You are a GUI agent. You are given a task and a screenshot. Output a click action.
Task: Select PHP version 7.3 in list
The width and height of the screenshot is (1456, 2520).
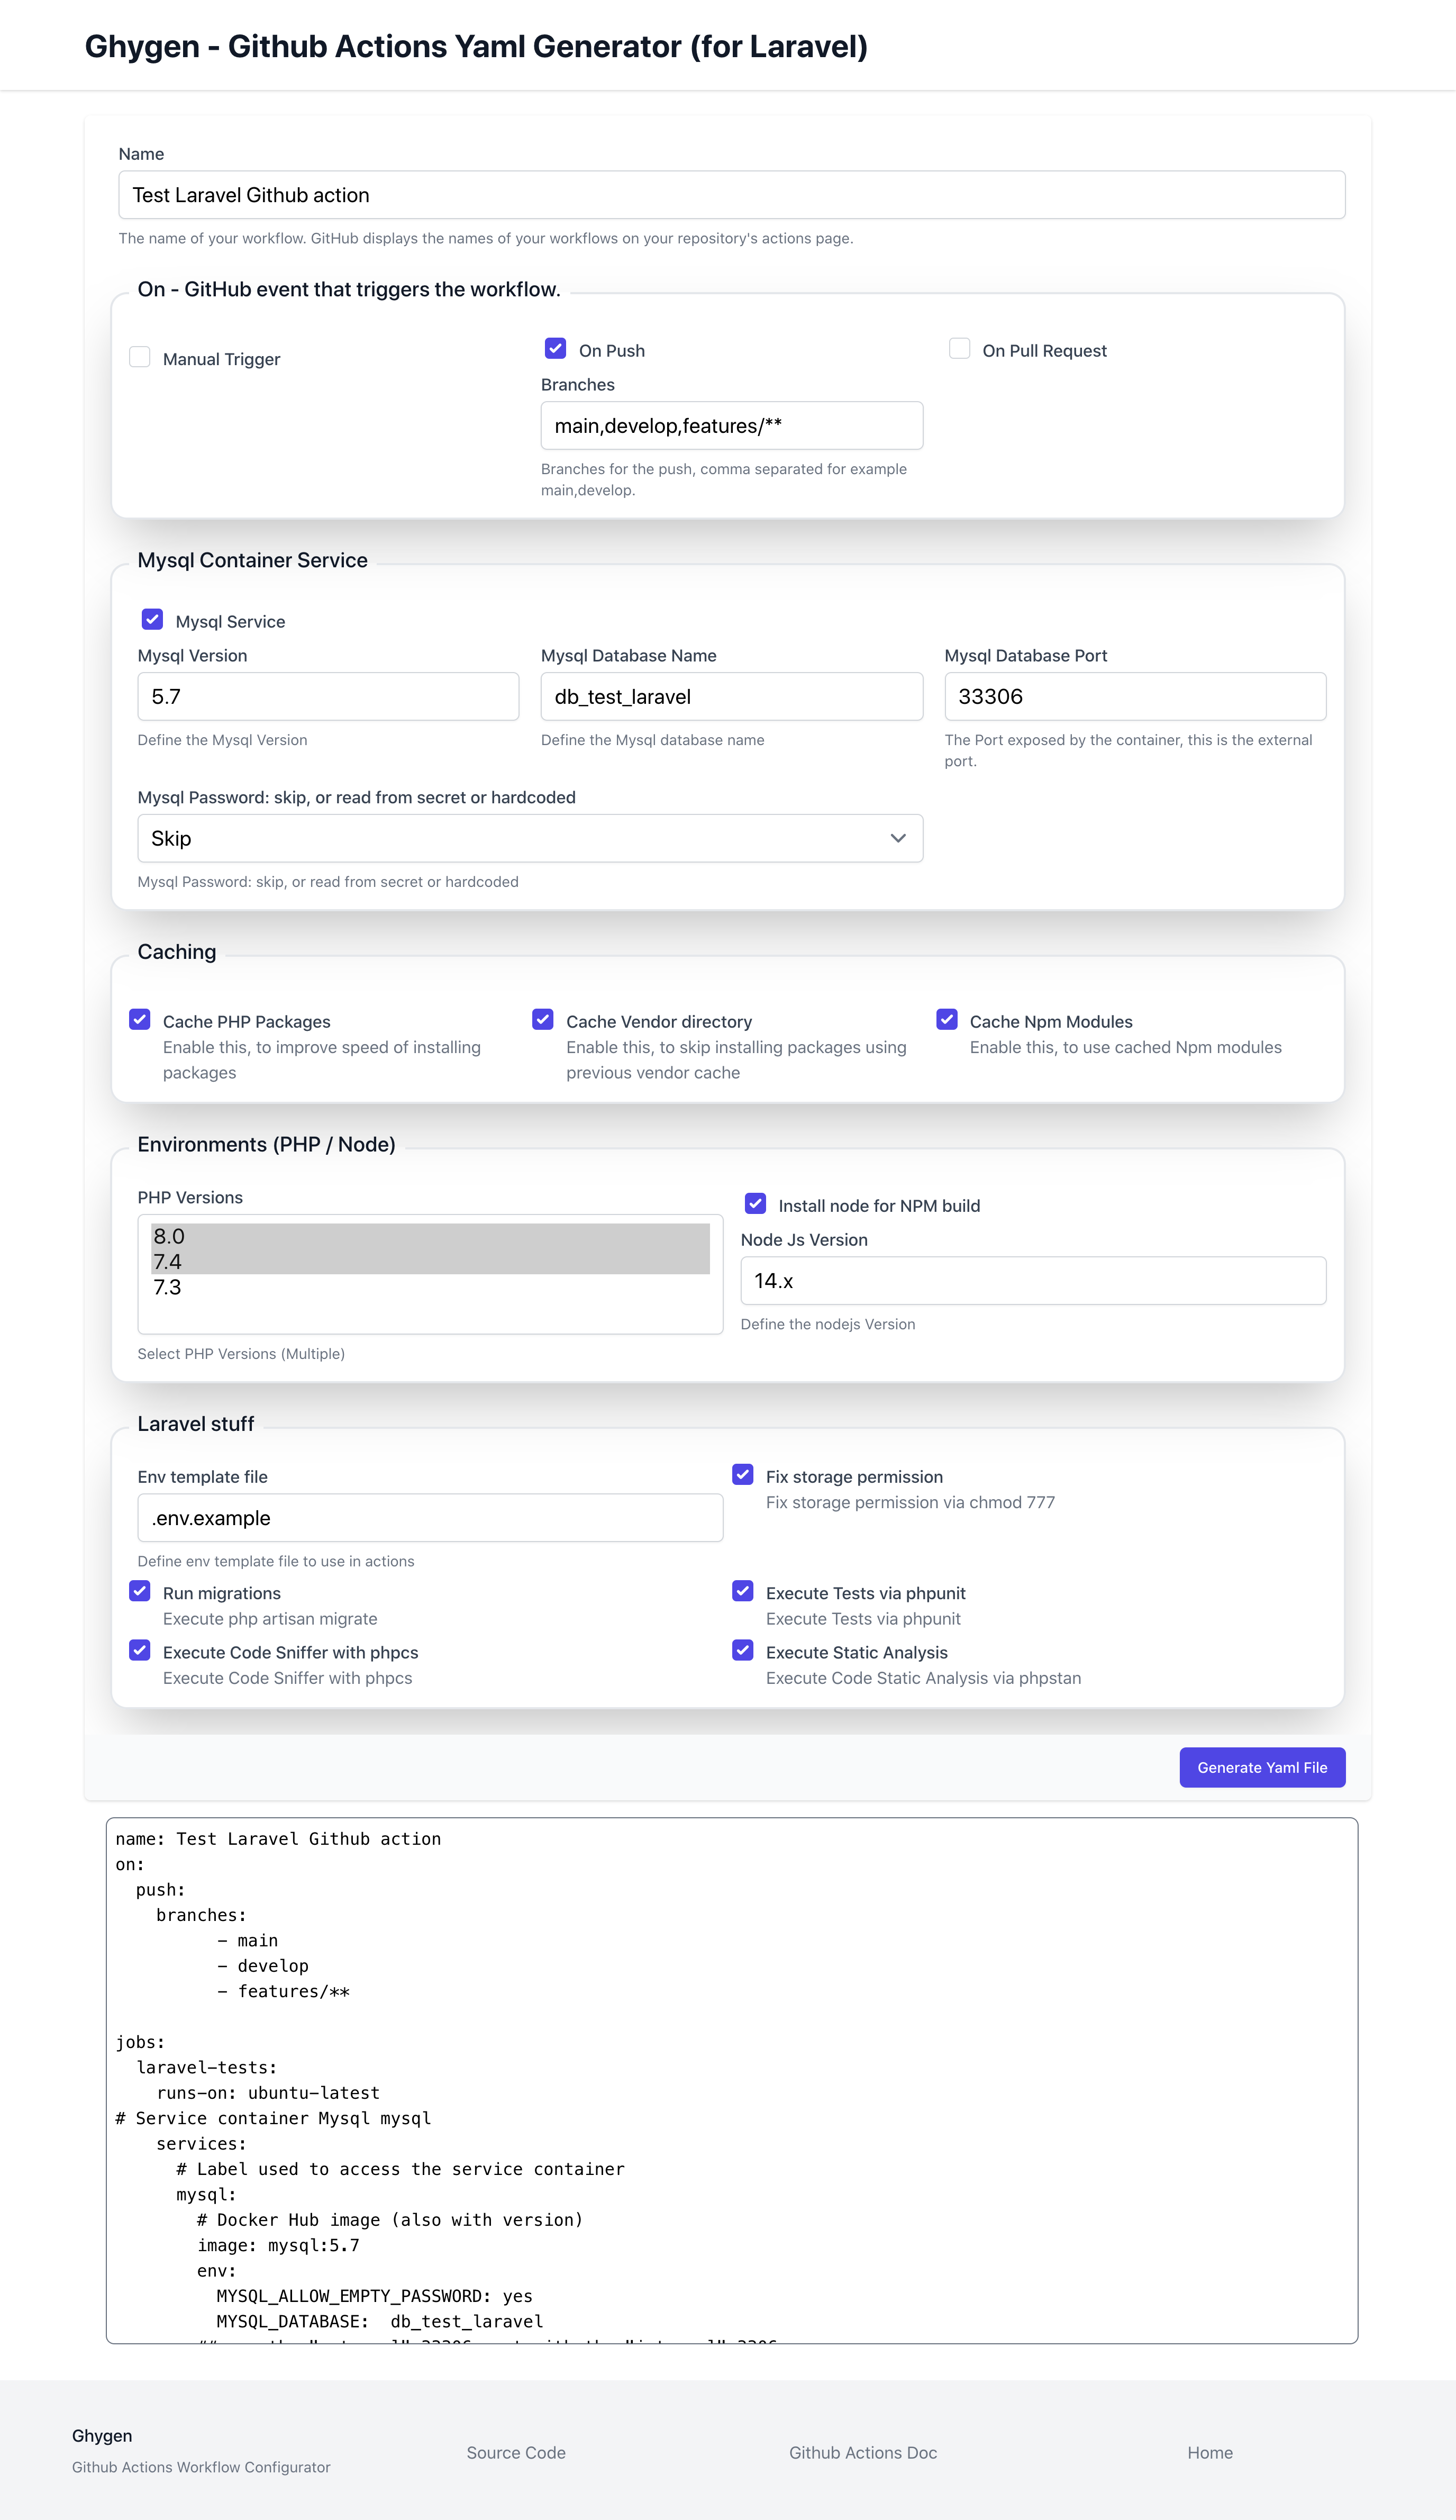click(168, 1287)
